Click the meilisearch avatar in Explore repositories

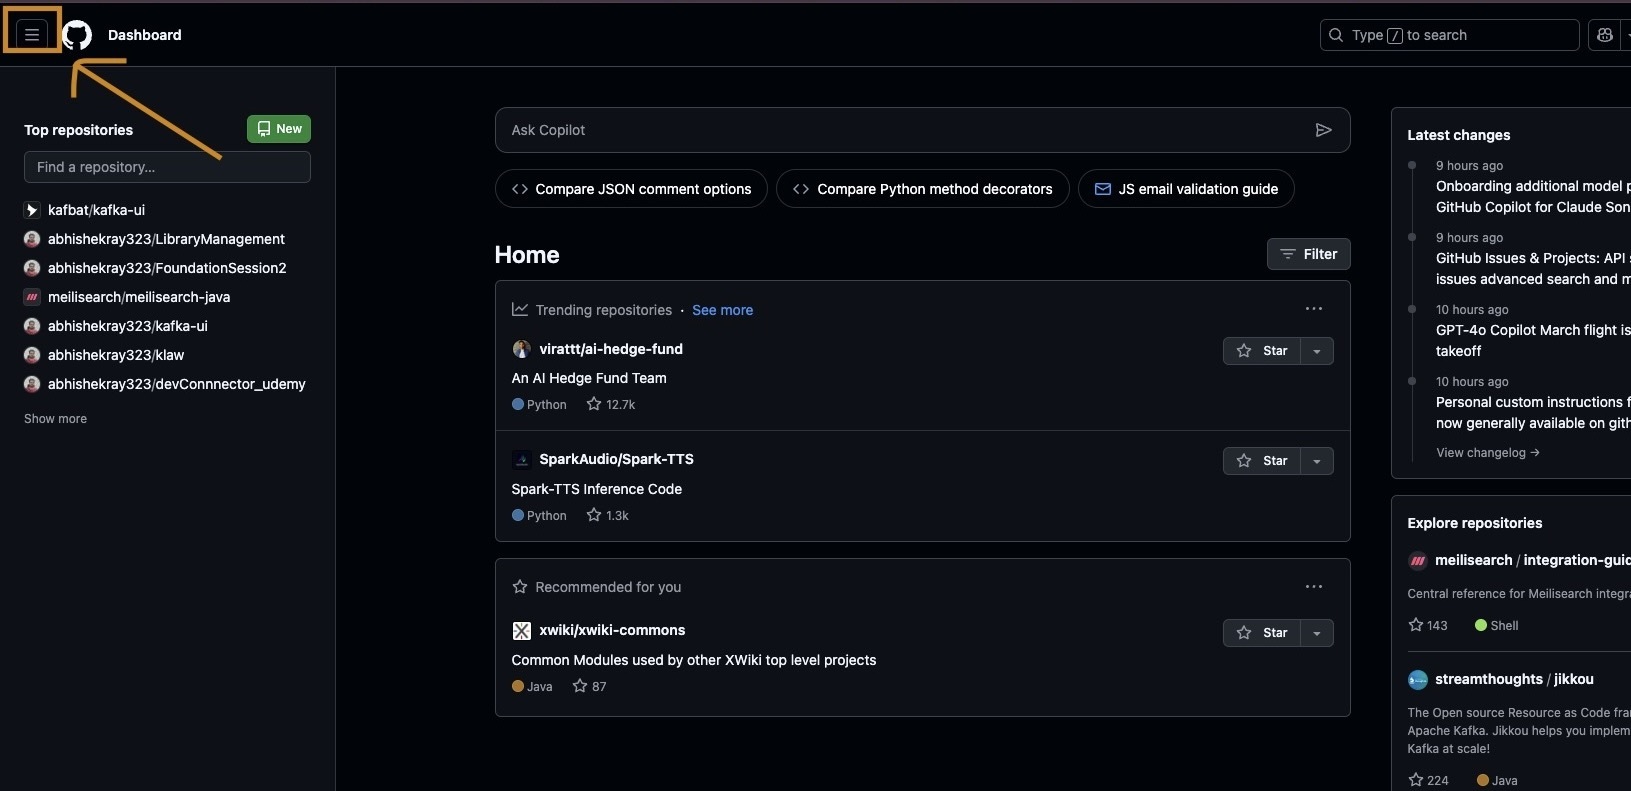[x=1417, y=561]
